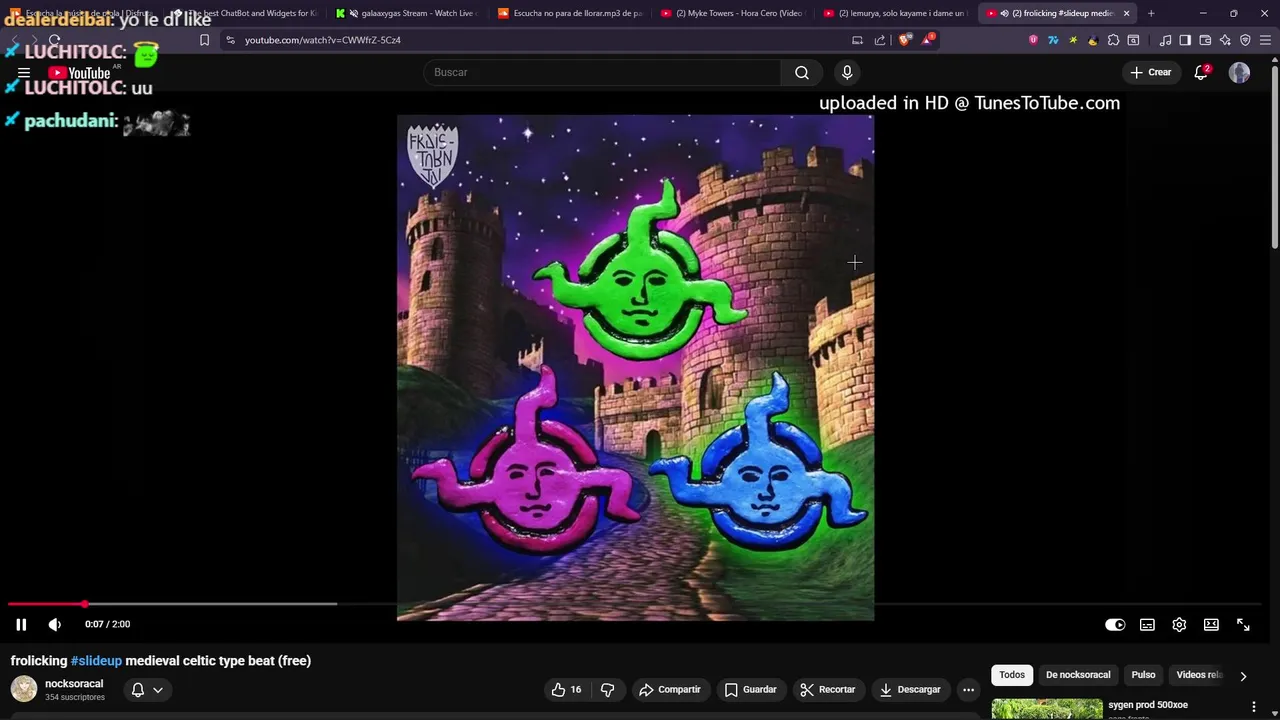Open the Brave Shields lion icon

tap(905, 40)
